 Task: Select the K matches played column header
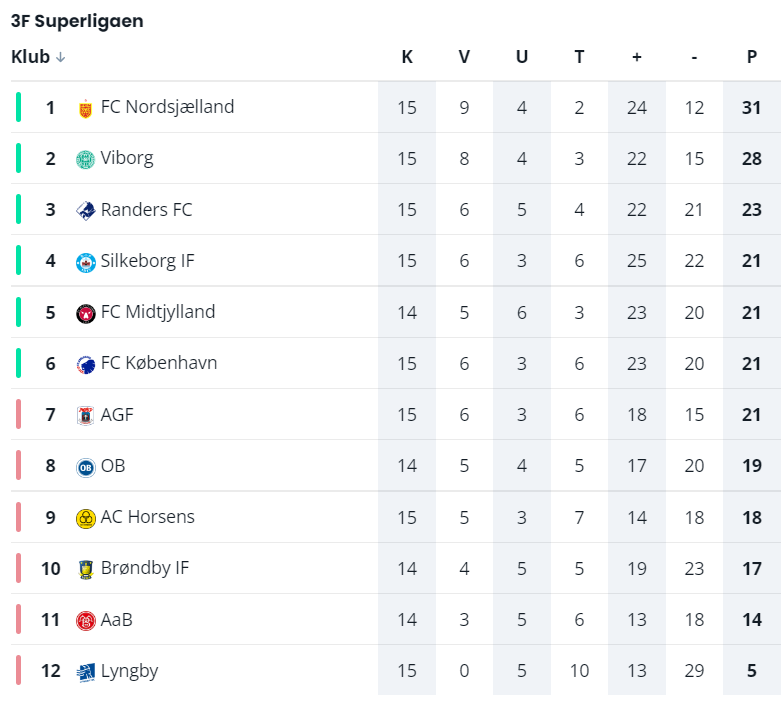tap(407, 57)
